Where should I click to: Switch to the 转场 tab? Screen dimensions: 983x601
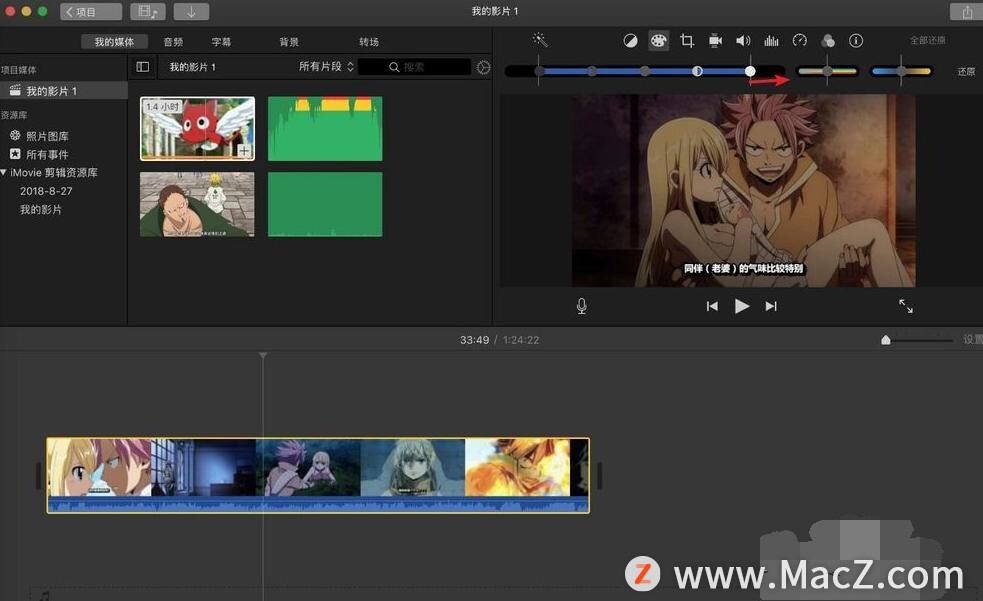click(369, 42)
